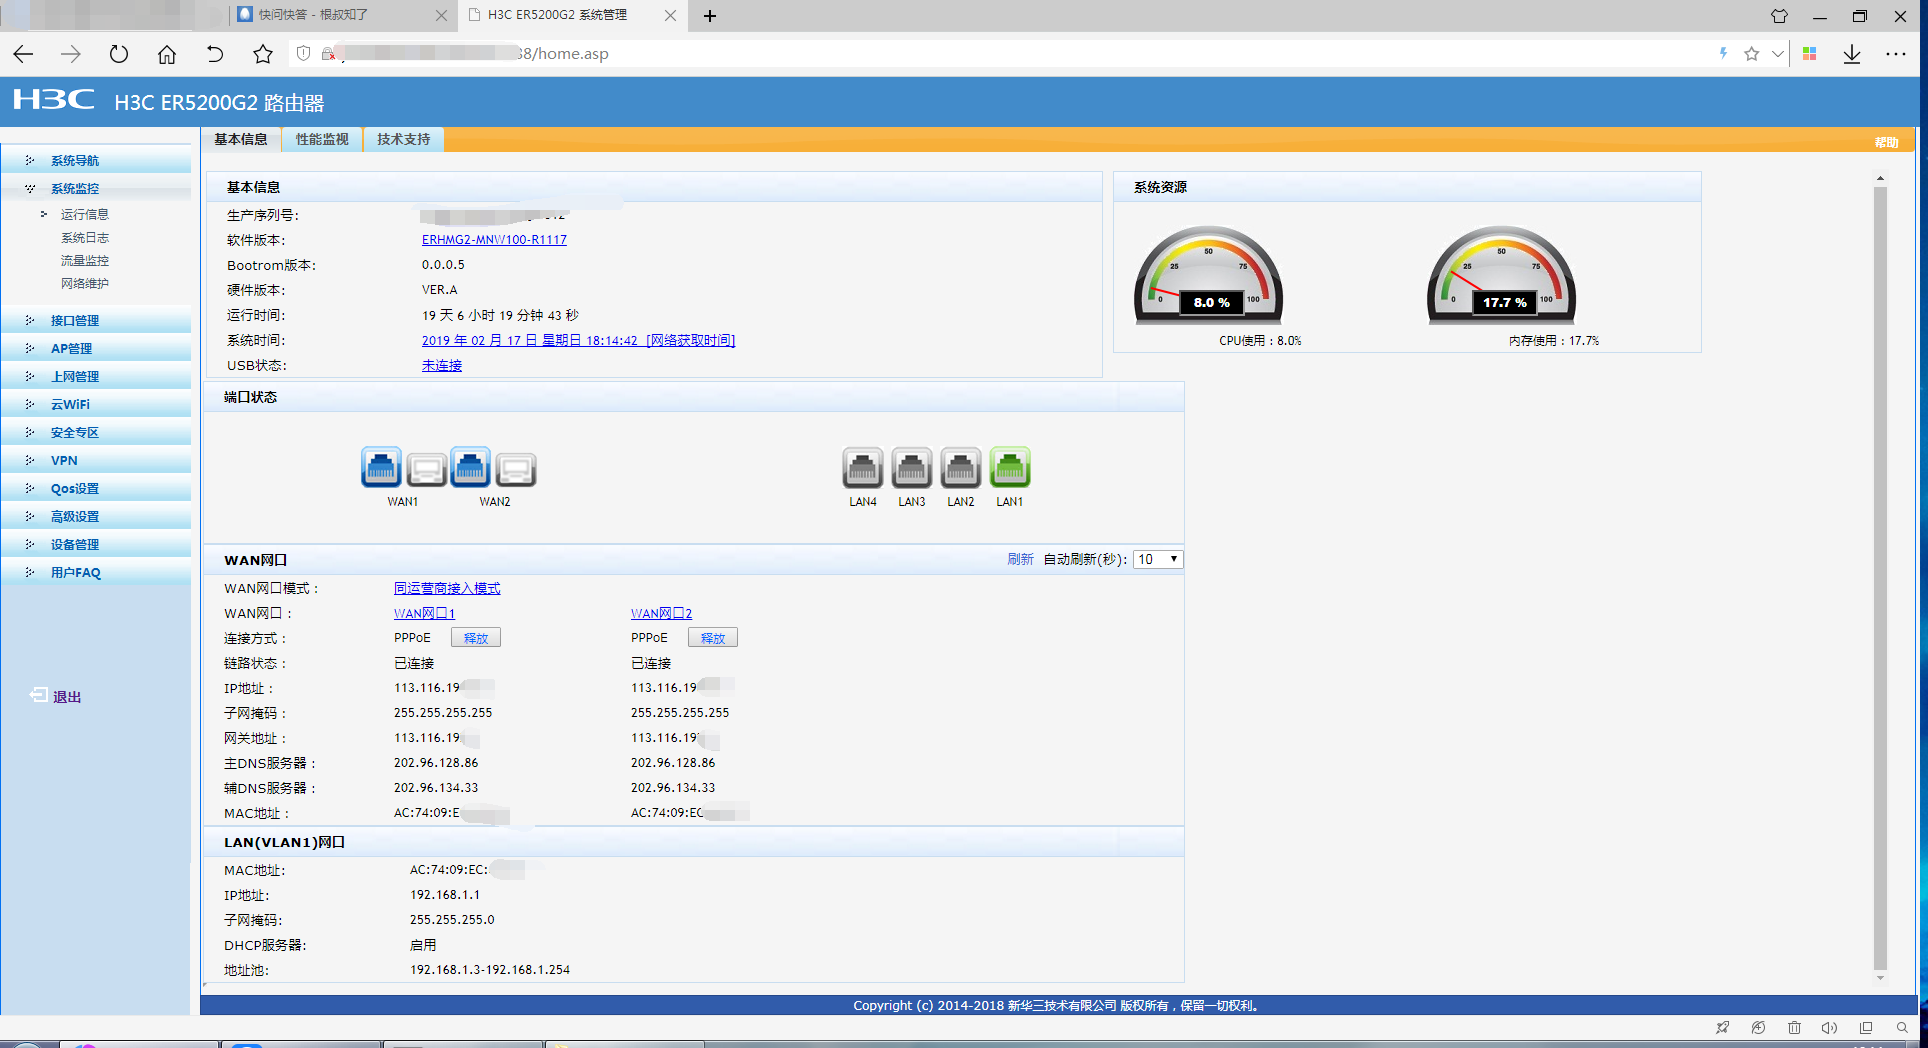Open the WAN网口2 link
The height and width of the screenshot is (1048, 1928).
point(661,613)
